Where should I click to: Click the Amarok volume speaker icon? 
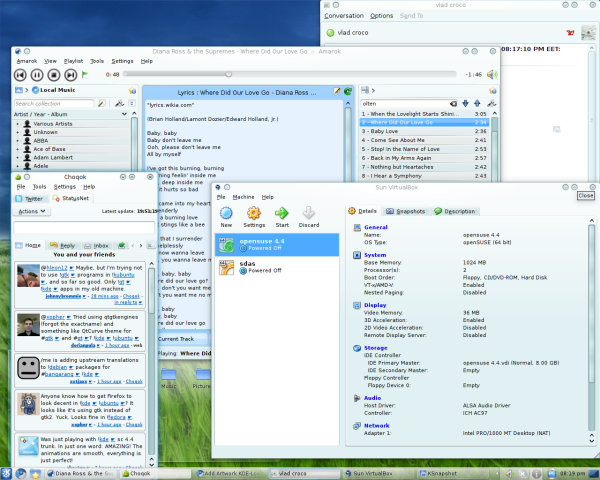tap(492, 75)
